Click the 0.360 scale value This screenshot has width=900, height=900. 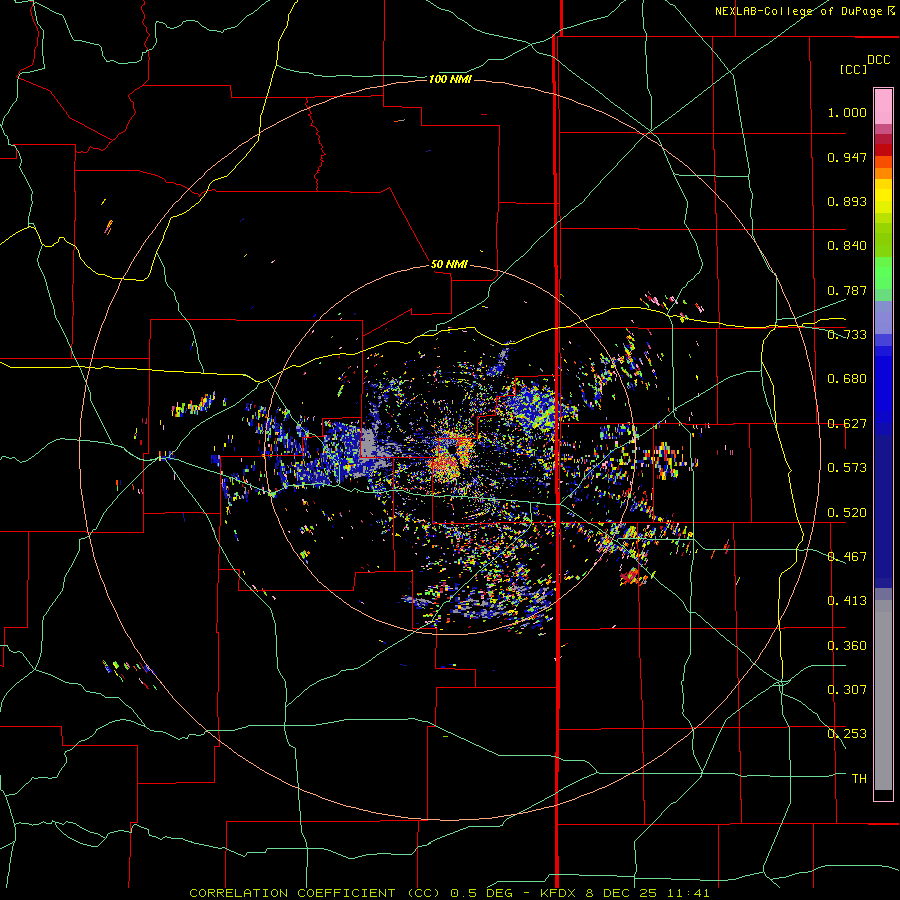click(x=847, y=646)
